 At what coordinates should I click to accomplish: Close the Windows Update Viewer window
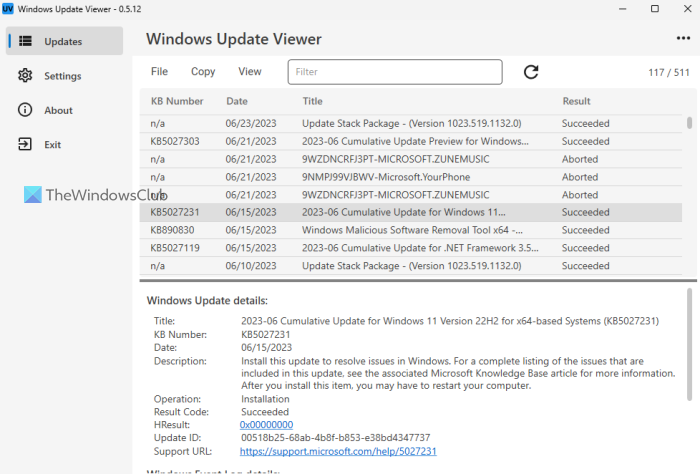coord(688,9)
